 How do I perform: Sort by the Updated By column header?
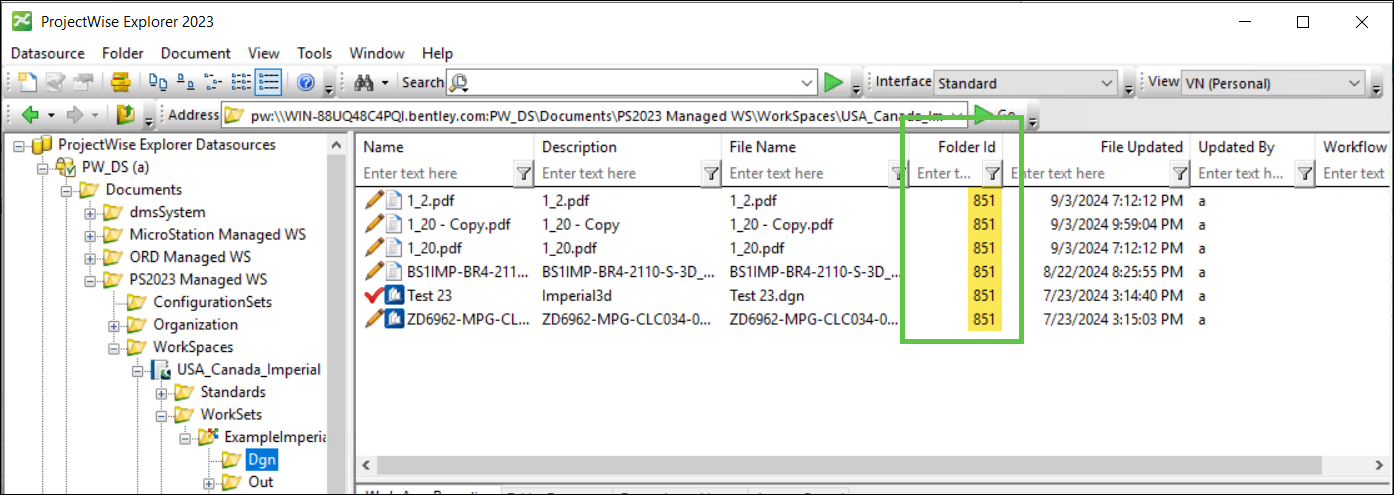pos(1253,147)
